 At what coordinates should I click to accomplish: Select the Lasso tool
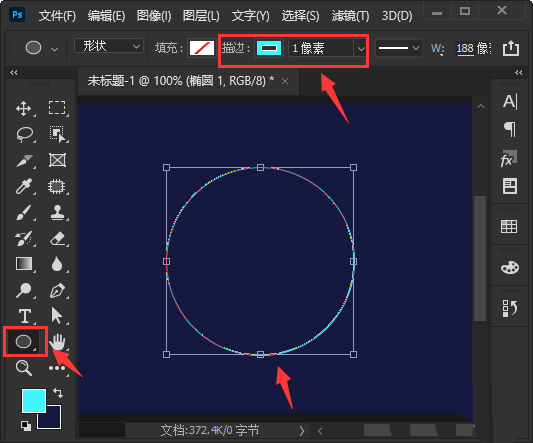(24, 135)
